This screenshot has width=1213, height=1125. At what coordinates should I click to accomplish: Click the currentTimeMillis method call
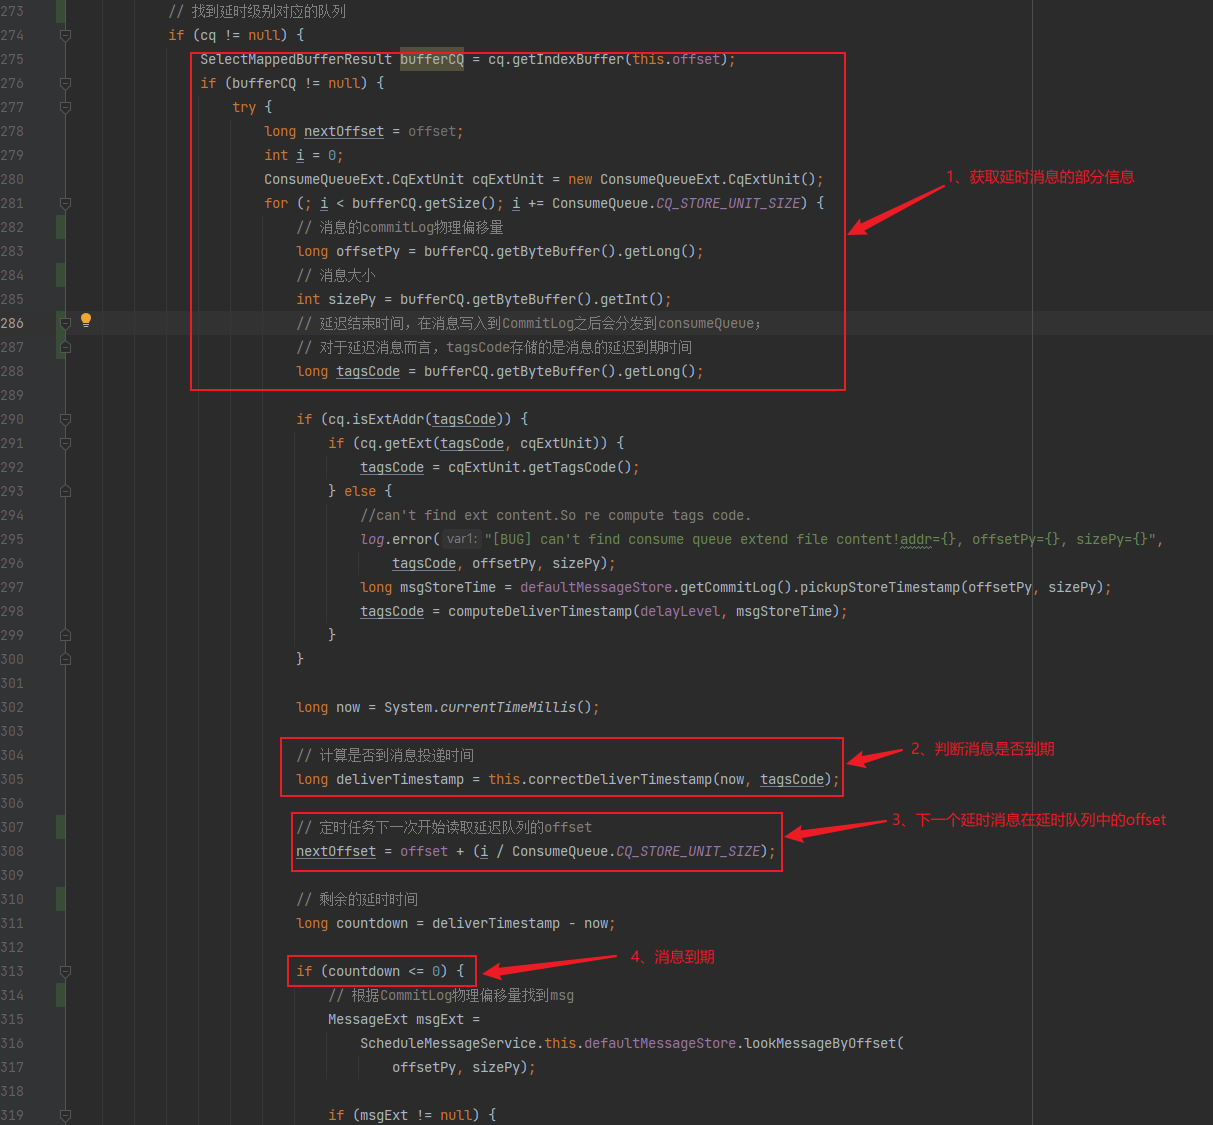pyautogui.click(x=508, y=707)
